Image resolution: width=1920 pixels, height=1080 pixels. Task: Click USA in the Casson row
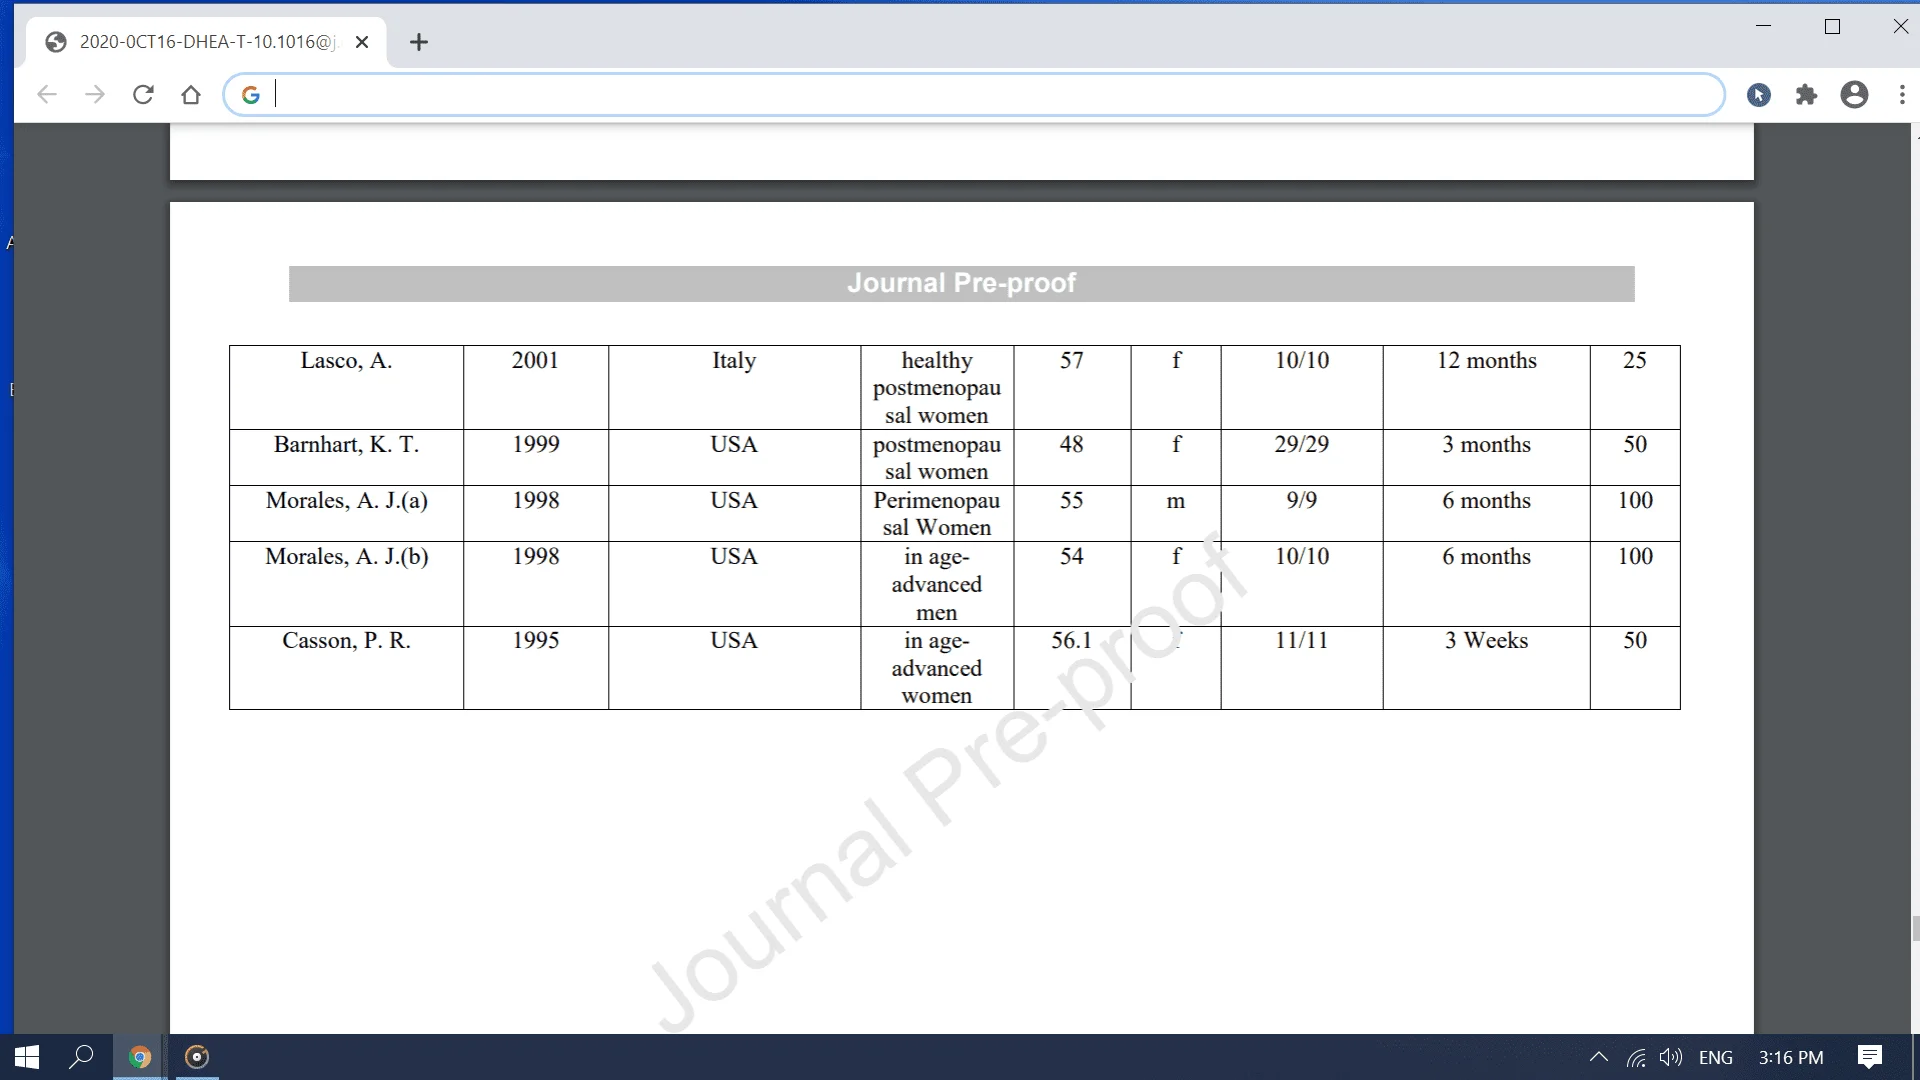[x=734, y=641]
